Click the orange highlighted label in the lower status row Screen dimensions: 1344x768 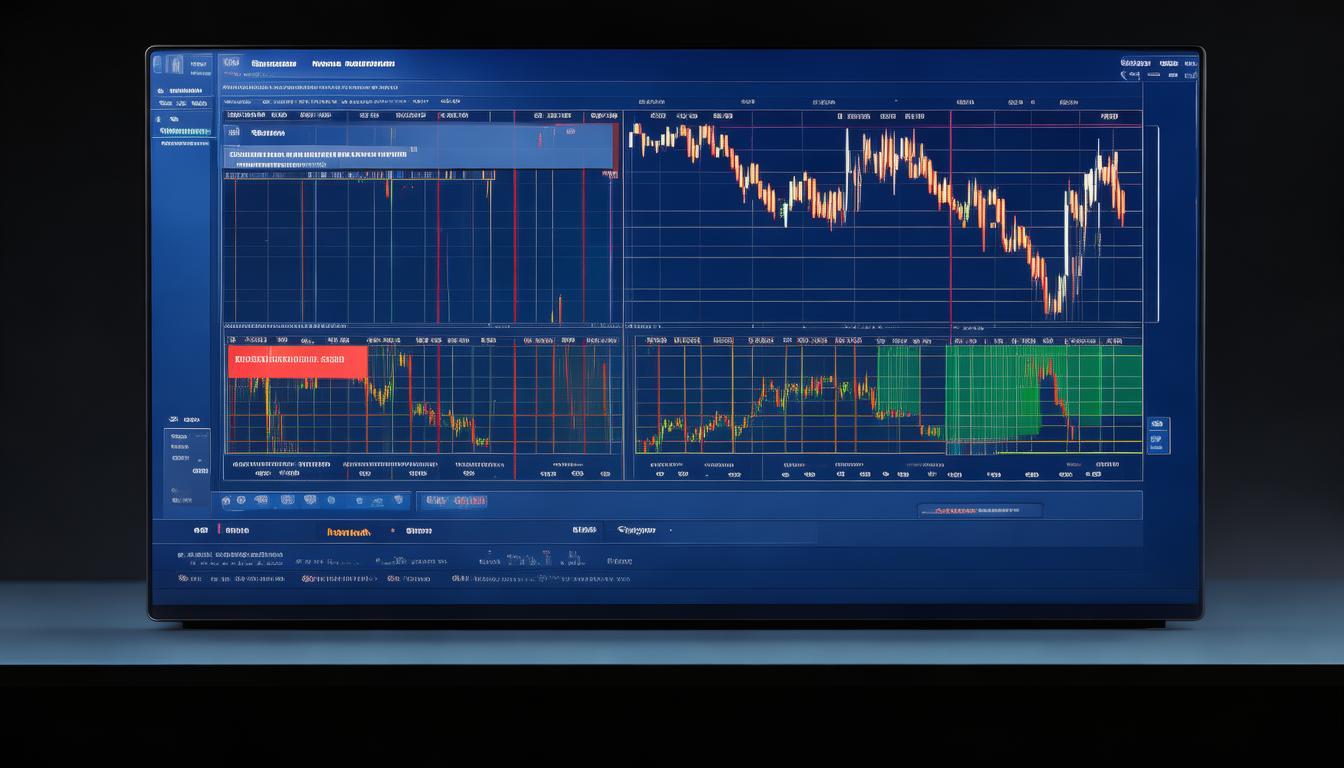(348, 532)
